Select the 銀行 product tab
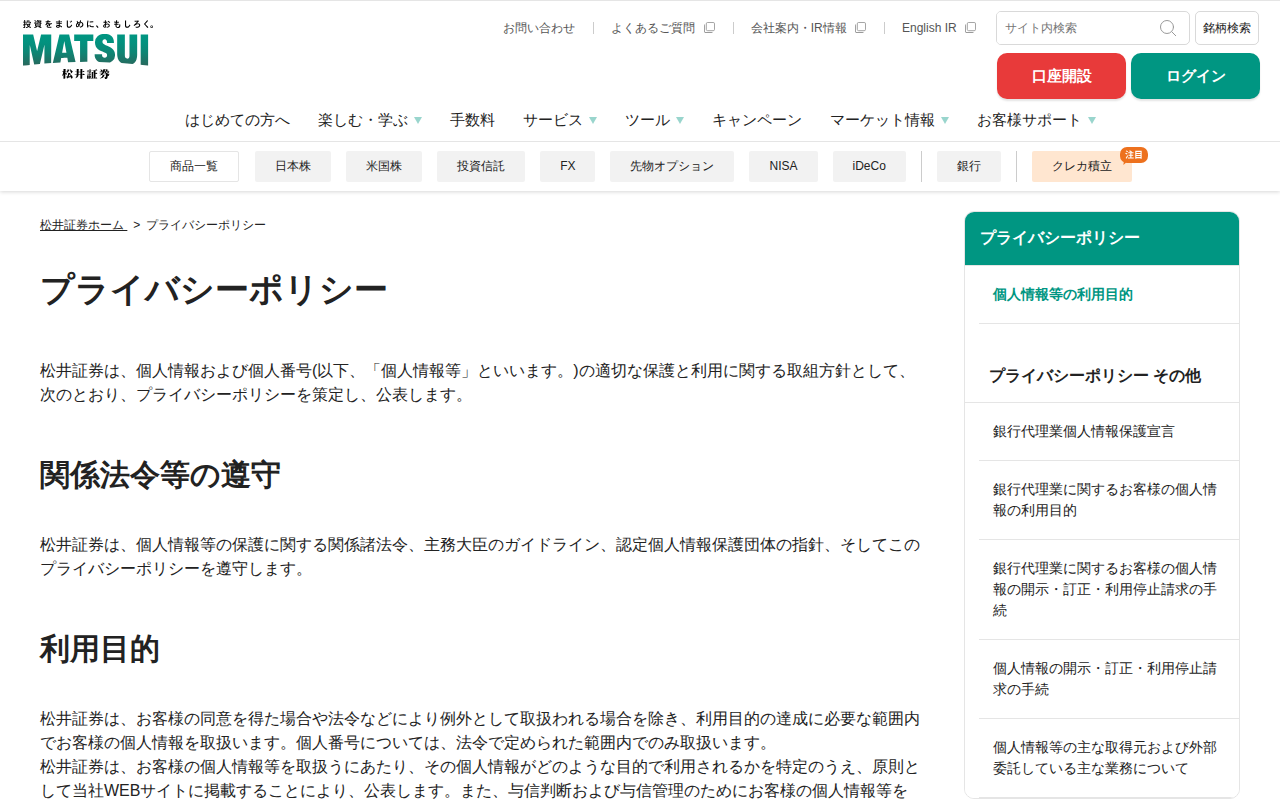The height and width of the screenshot is (800, 1280). (969, 166)
